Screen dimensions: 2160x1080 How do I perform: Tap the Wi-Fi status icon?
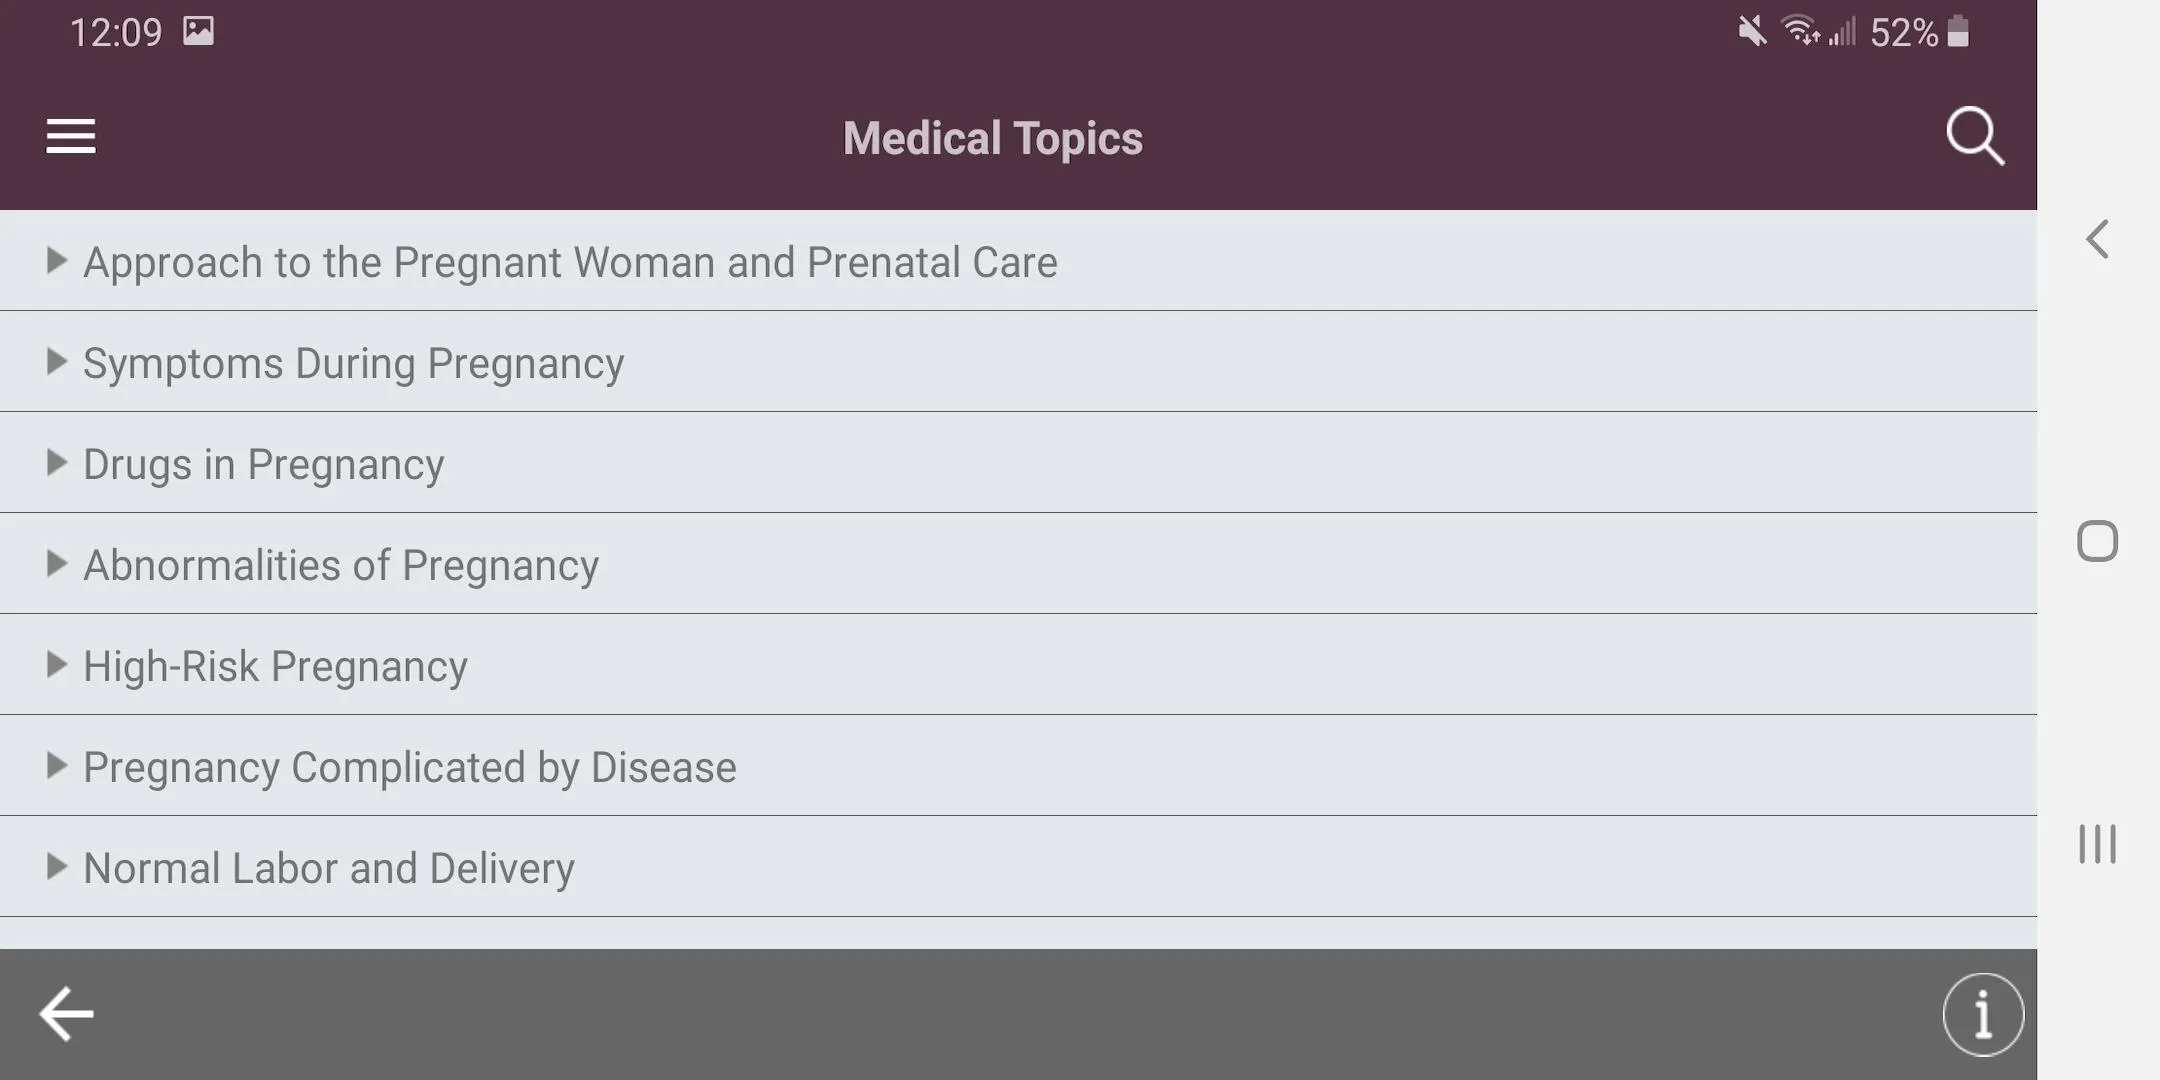[1800, 30]
